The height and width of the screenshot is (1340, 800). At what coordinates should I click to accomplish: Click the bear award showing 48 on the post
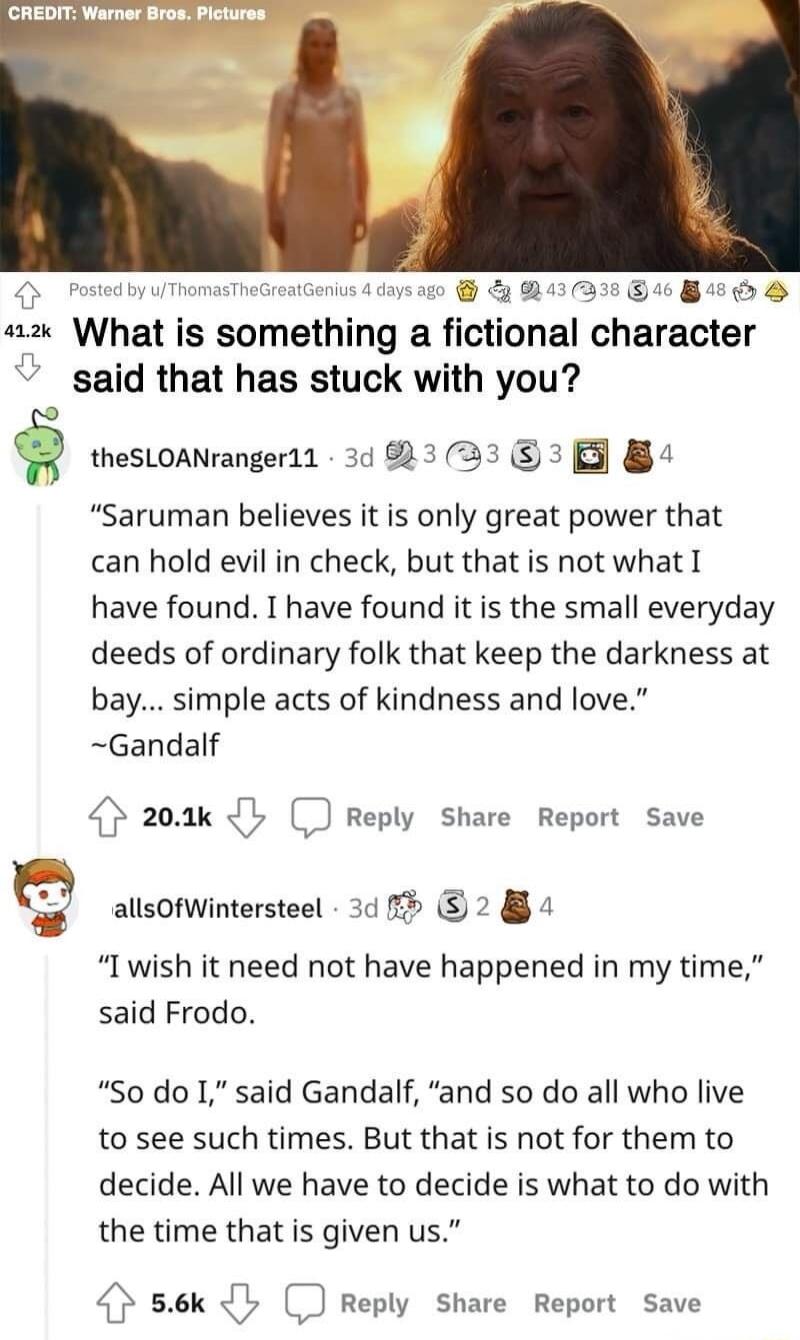click(x=690, y=293)
